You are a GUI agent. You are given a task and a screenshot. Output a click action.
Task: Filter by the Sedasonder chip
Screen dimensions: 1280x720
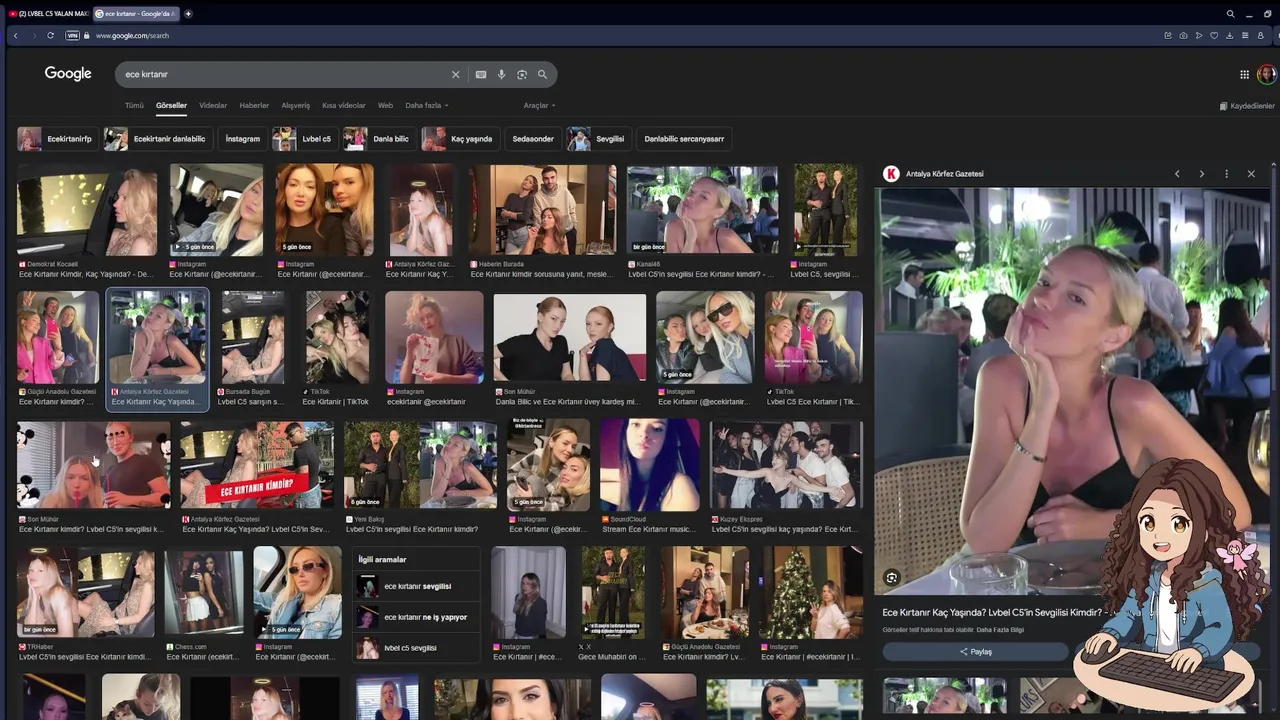pos(533,139)
